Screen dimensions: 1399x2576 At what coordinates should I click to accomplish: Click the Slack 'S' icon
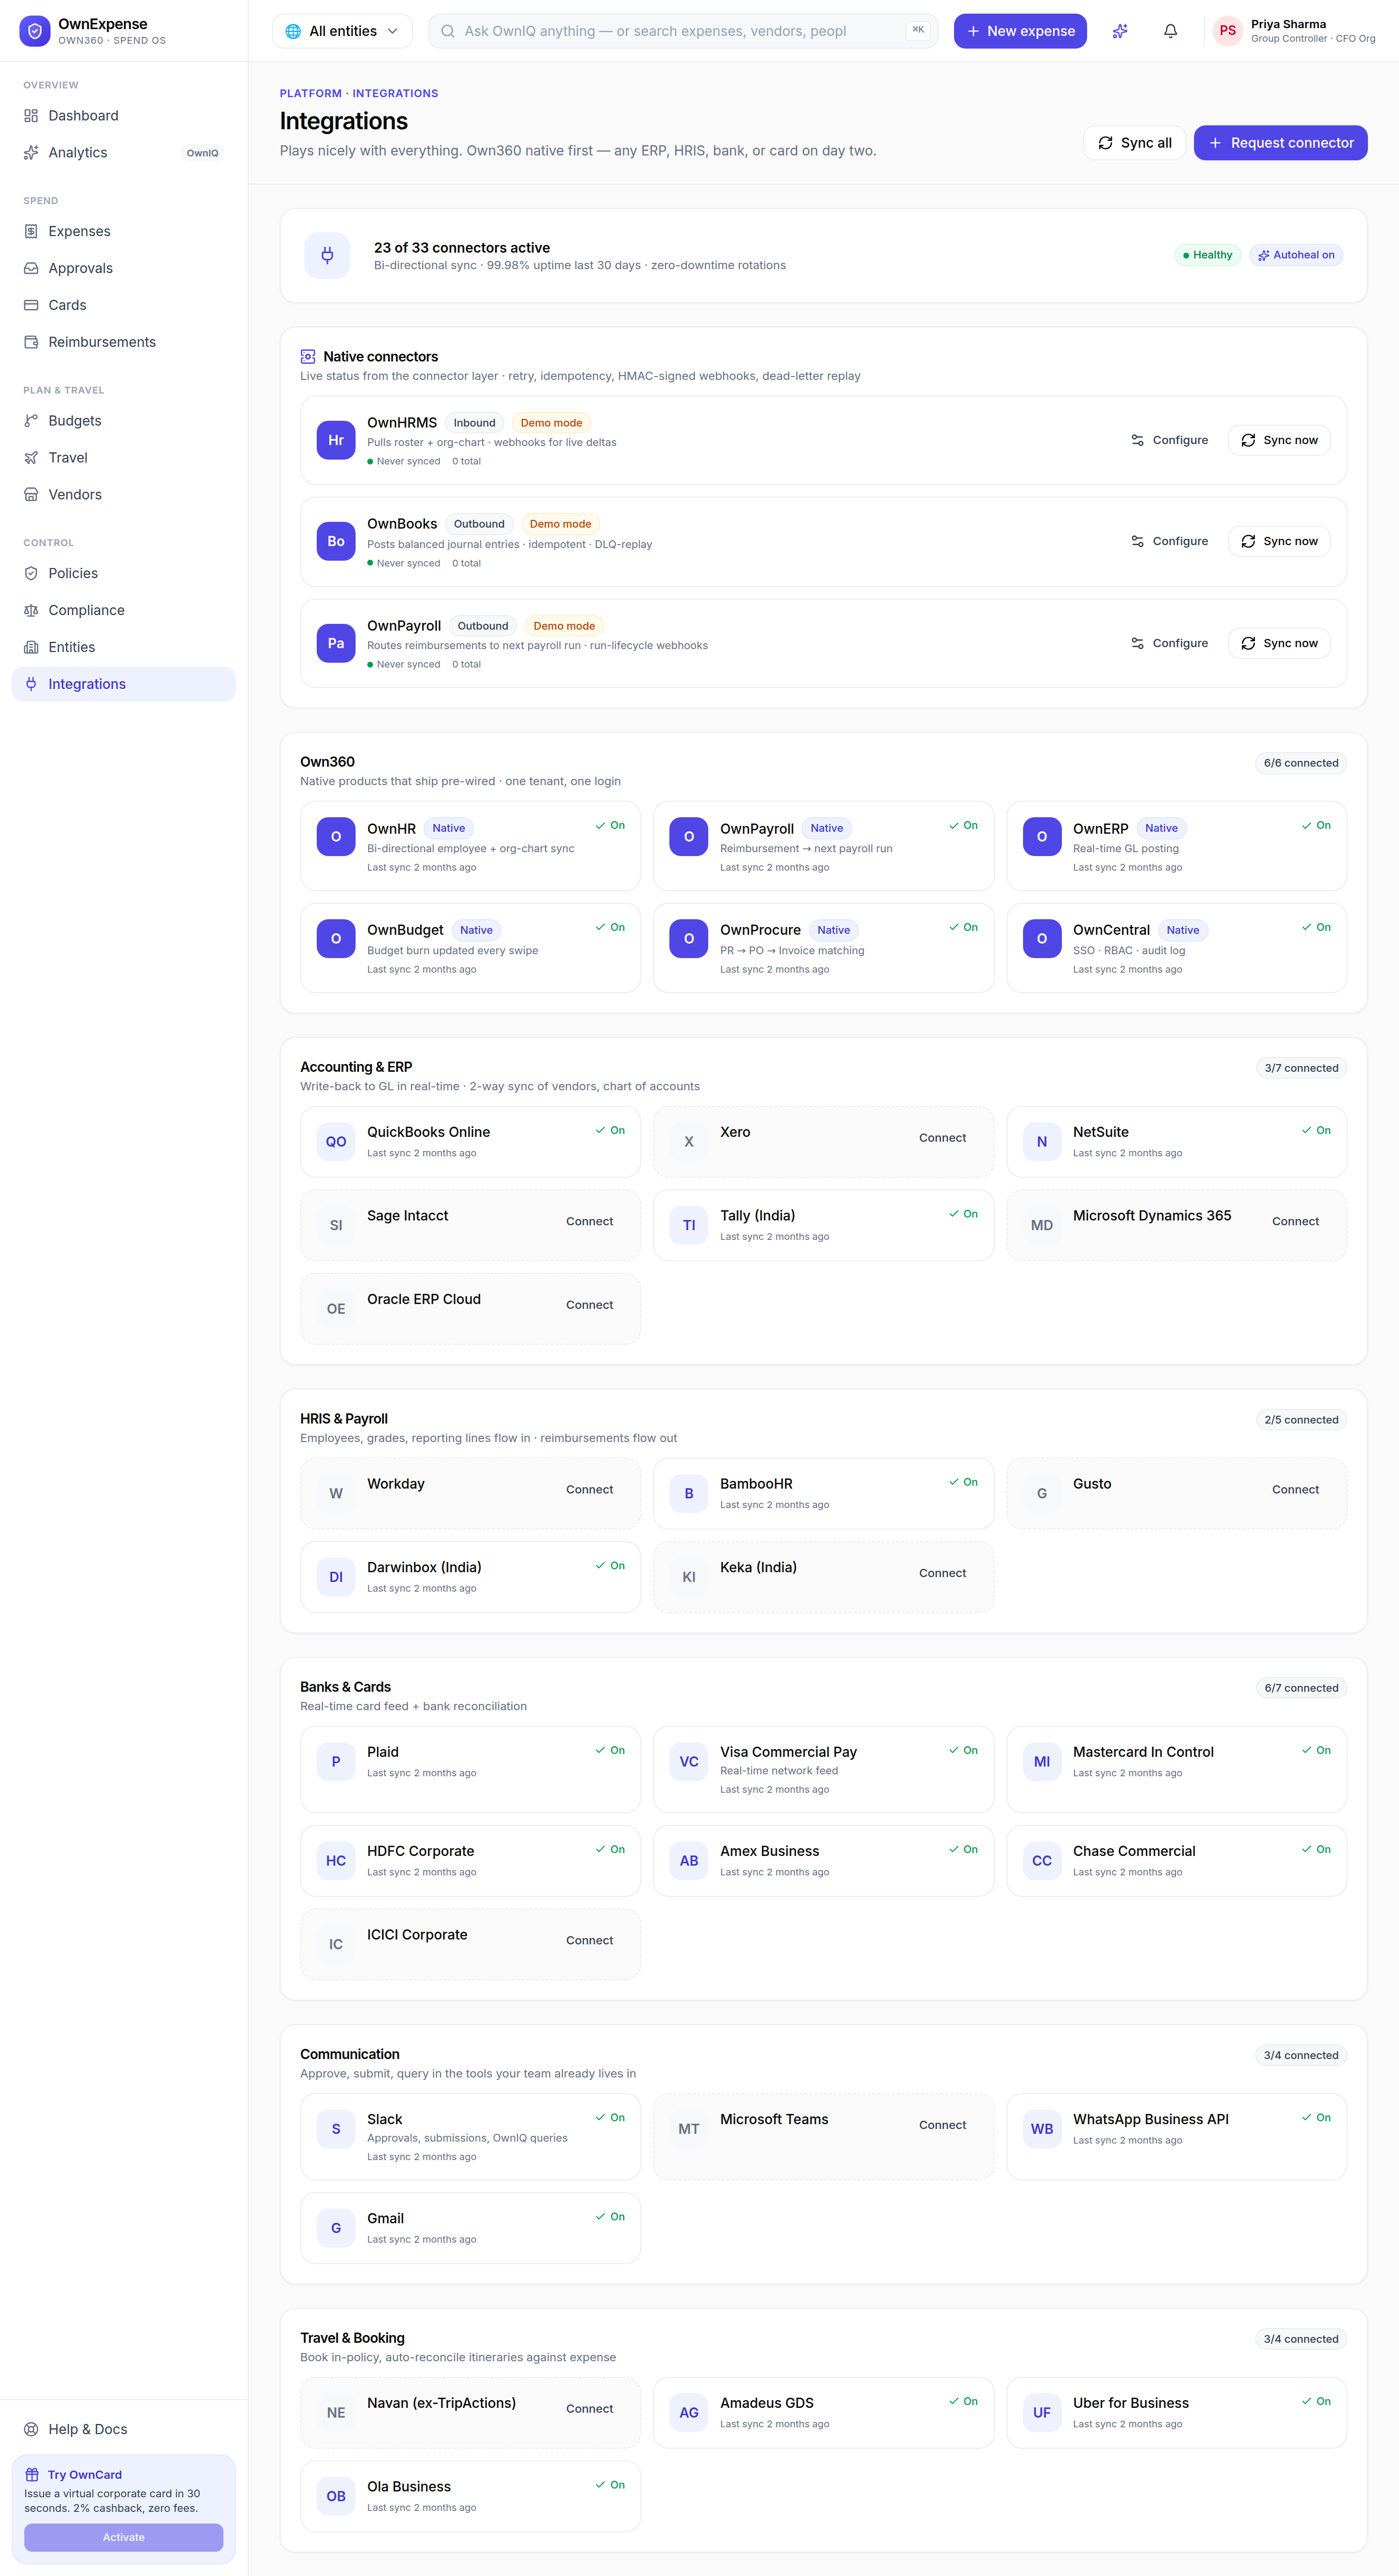click(336, 2129)
